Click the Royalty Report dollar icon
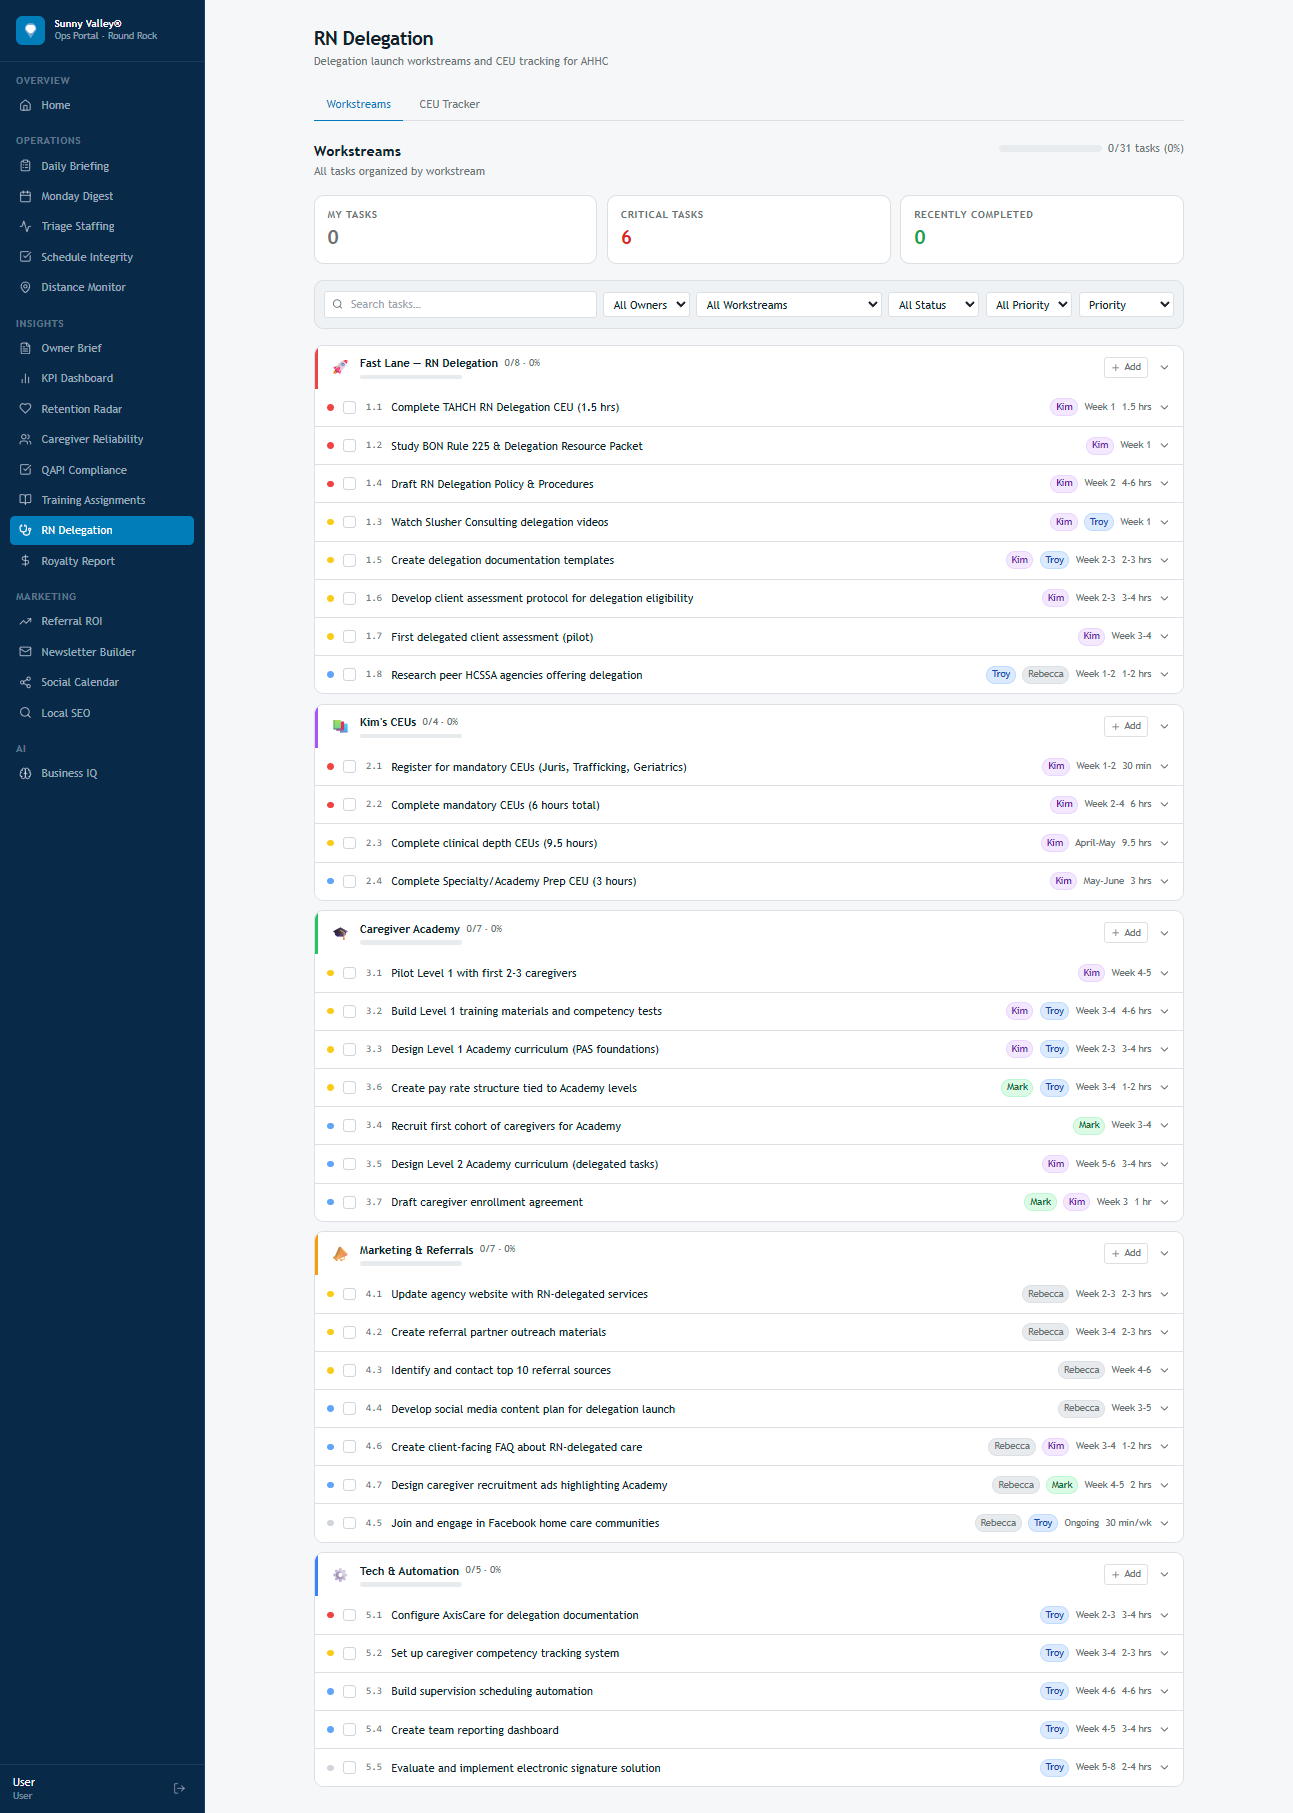 click(x=25, y=561)
